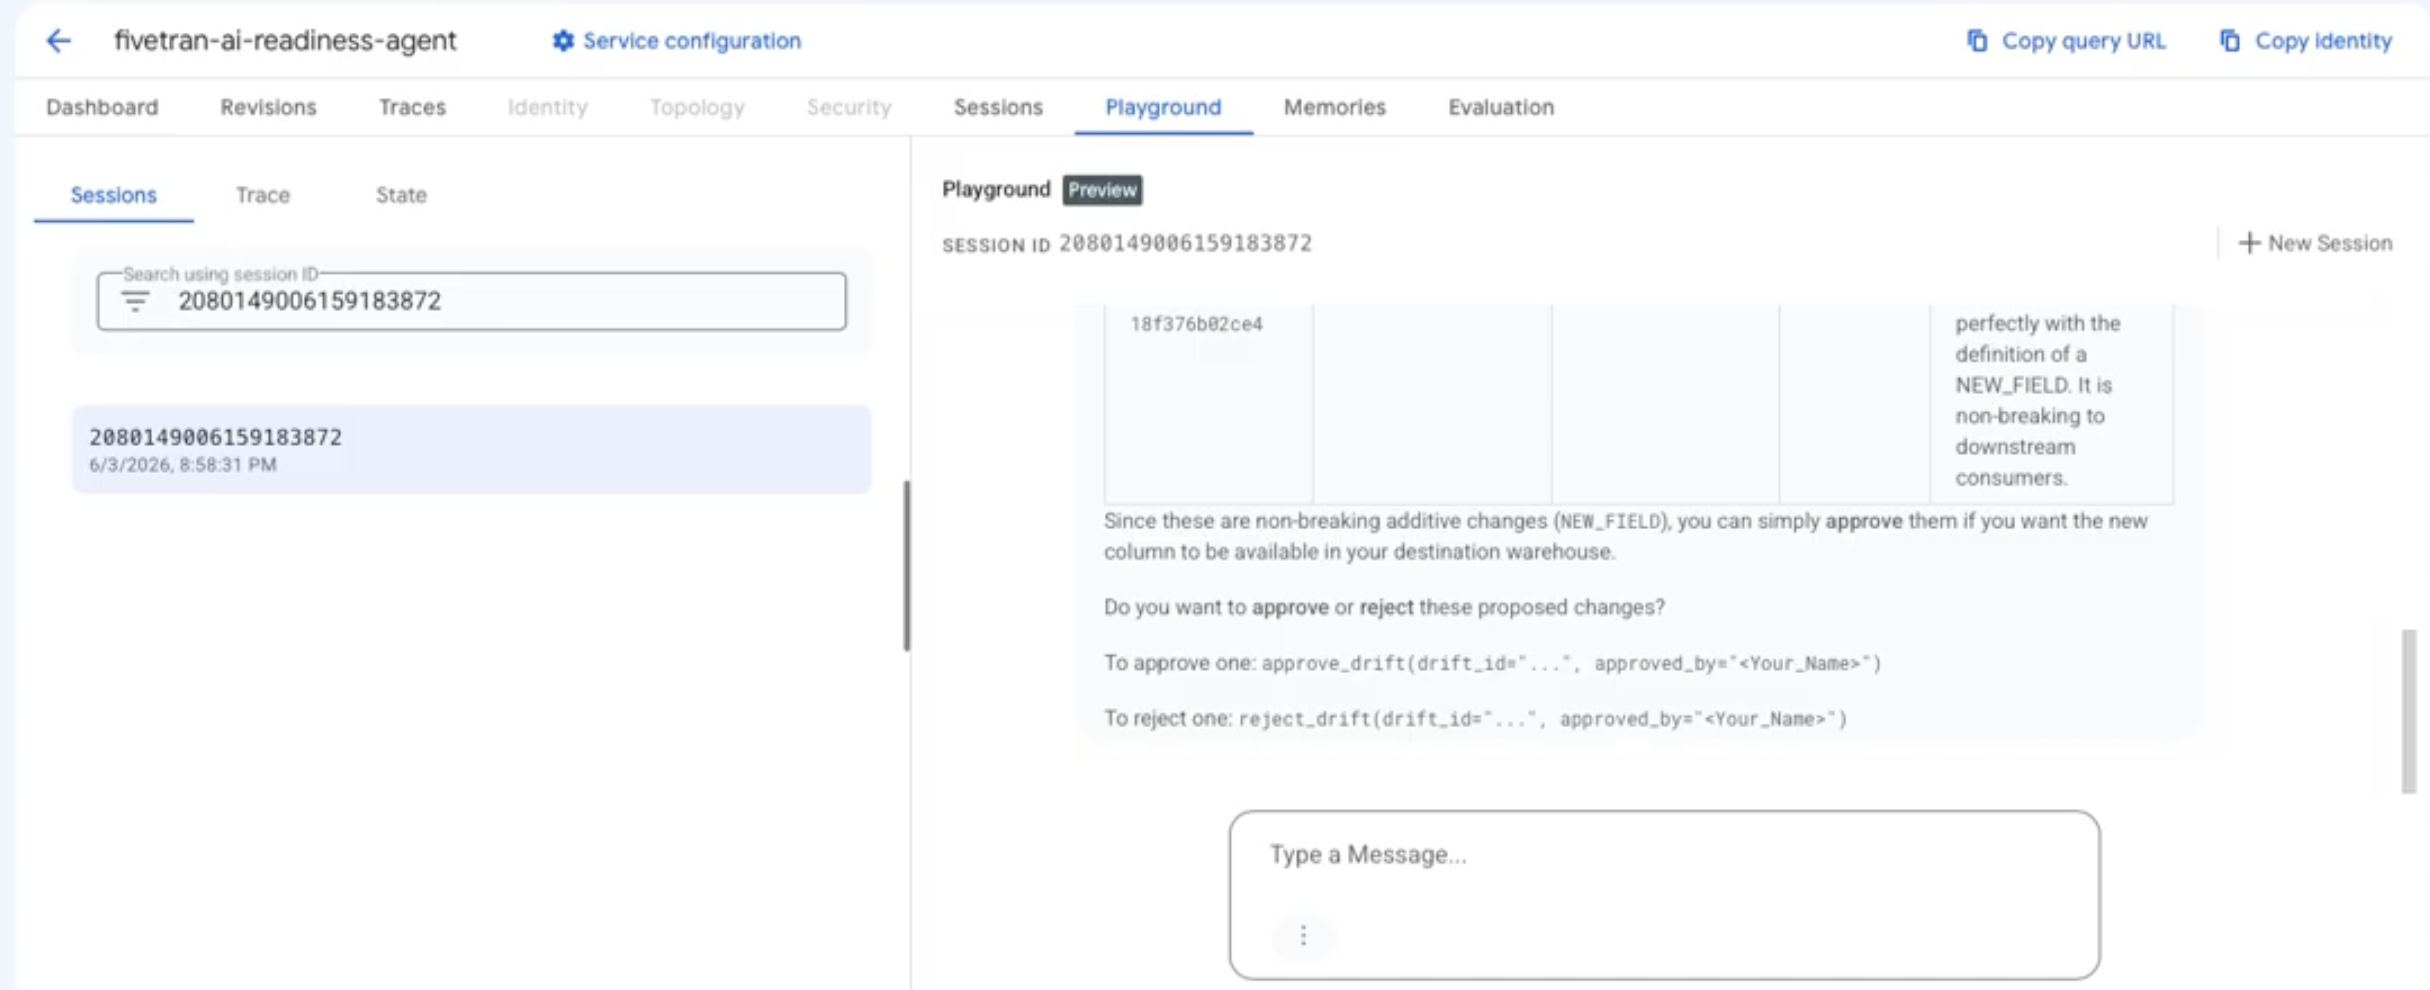Click the chat scrollbar on the right edge
The width and height of the screenshot is (2430, 990).
tap(2409, 711)
